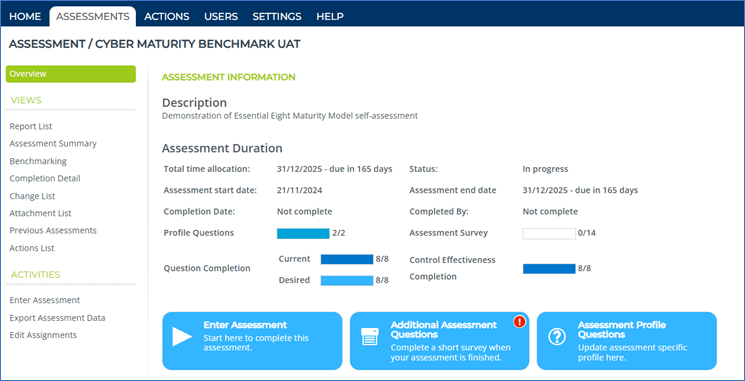
Task: Open the HELP tab
Action: 330,16
